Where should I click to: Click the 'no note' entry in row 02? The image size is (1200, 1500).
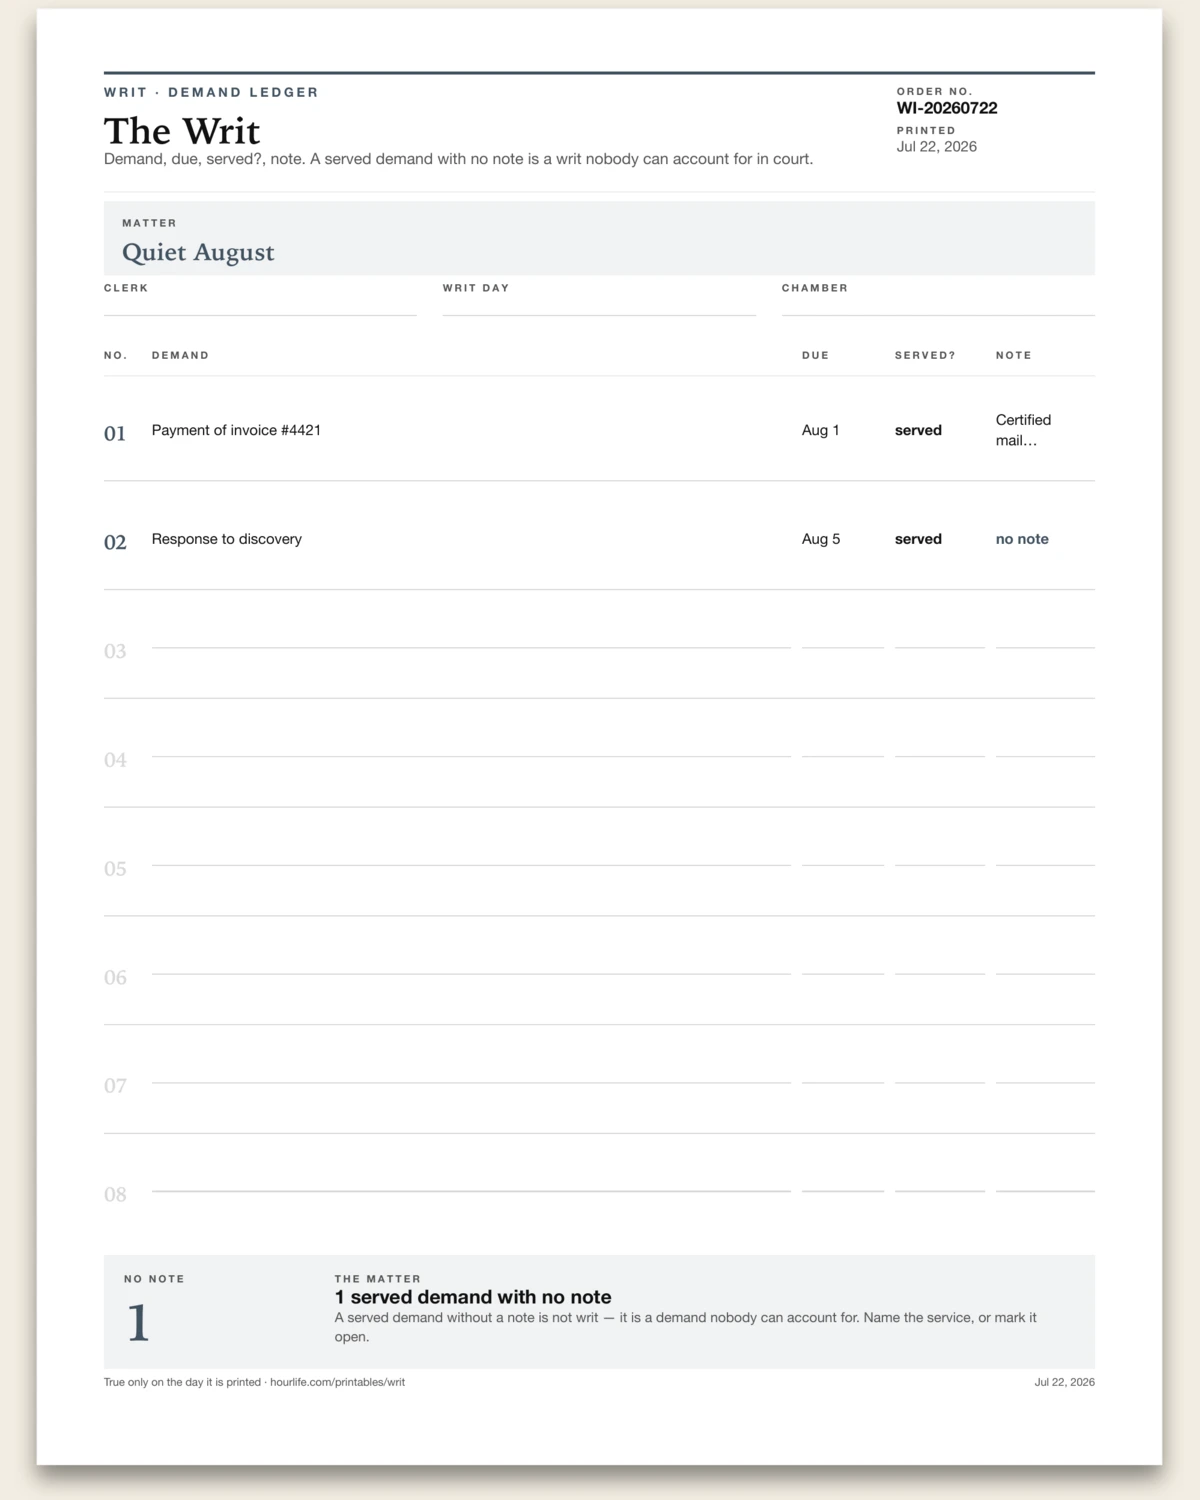1022,539
